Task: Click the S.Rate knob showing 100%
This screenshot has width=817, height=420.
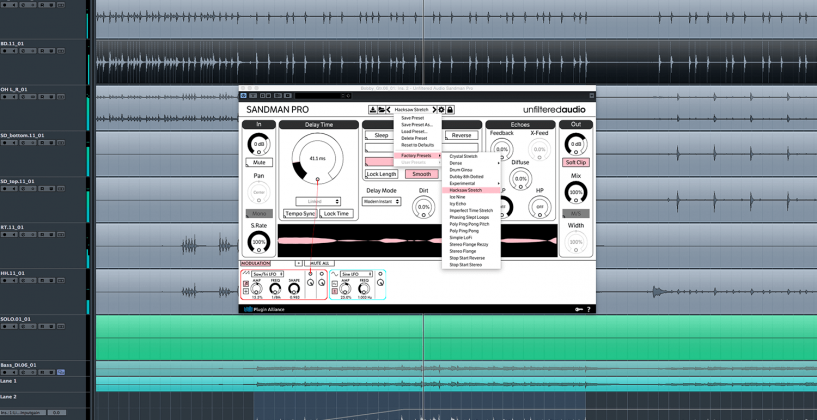Action: pos(259,242)
